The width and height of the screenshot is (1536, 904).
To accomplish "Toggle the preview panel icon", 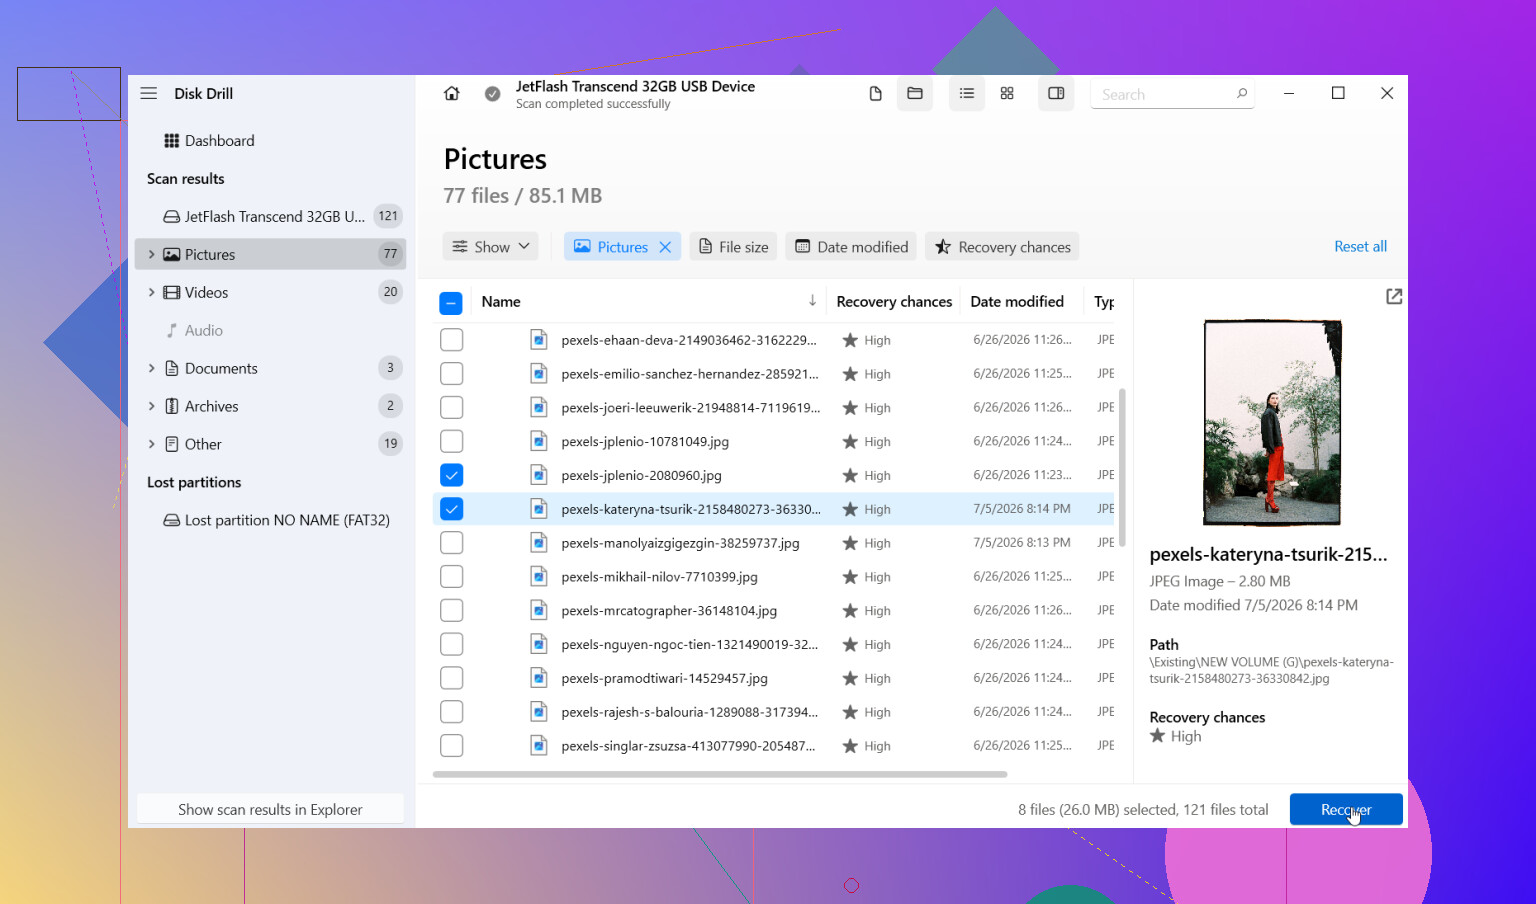I will click(1056, 93).
